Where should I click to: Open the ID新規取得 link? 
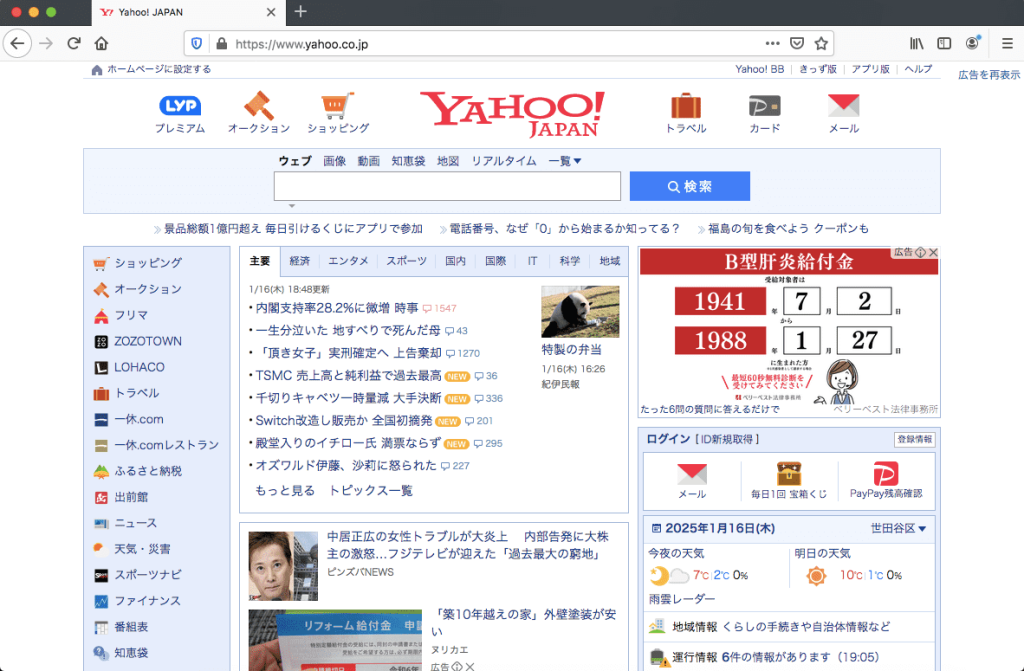tap(726, 439)
